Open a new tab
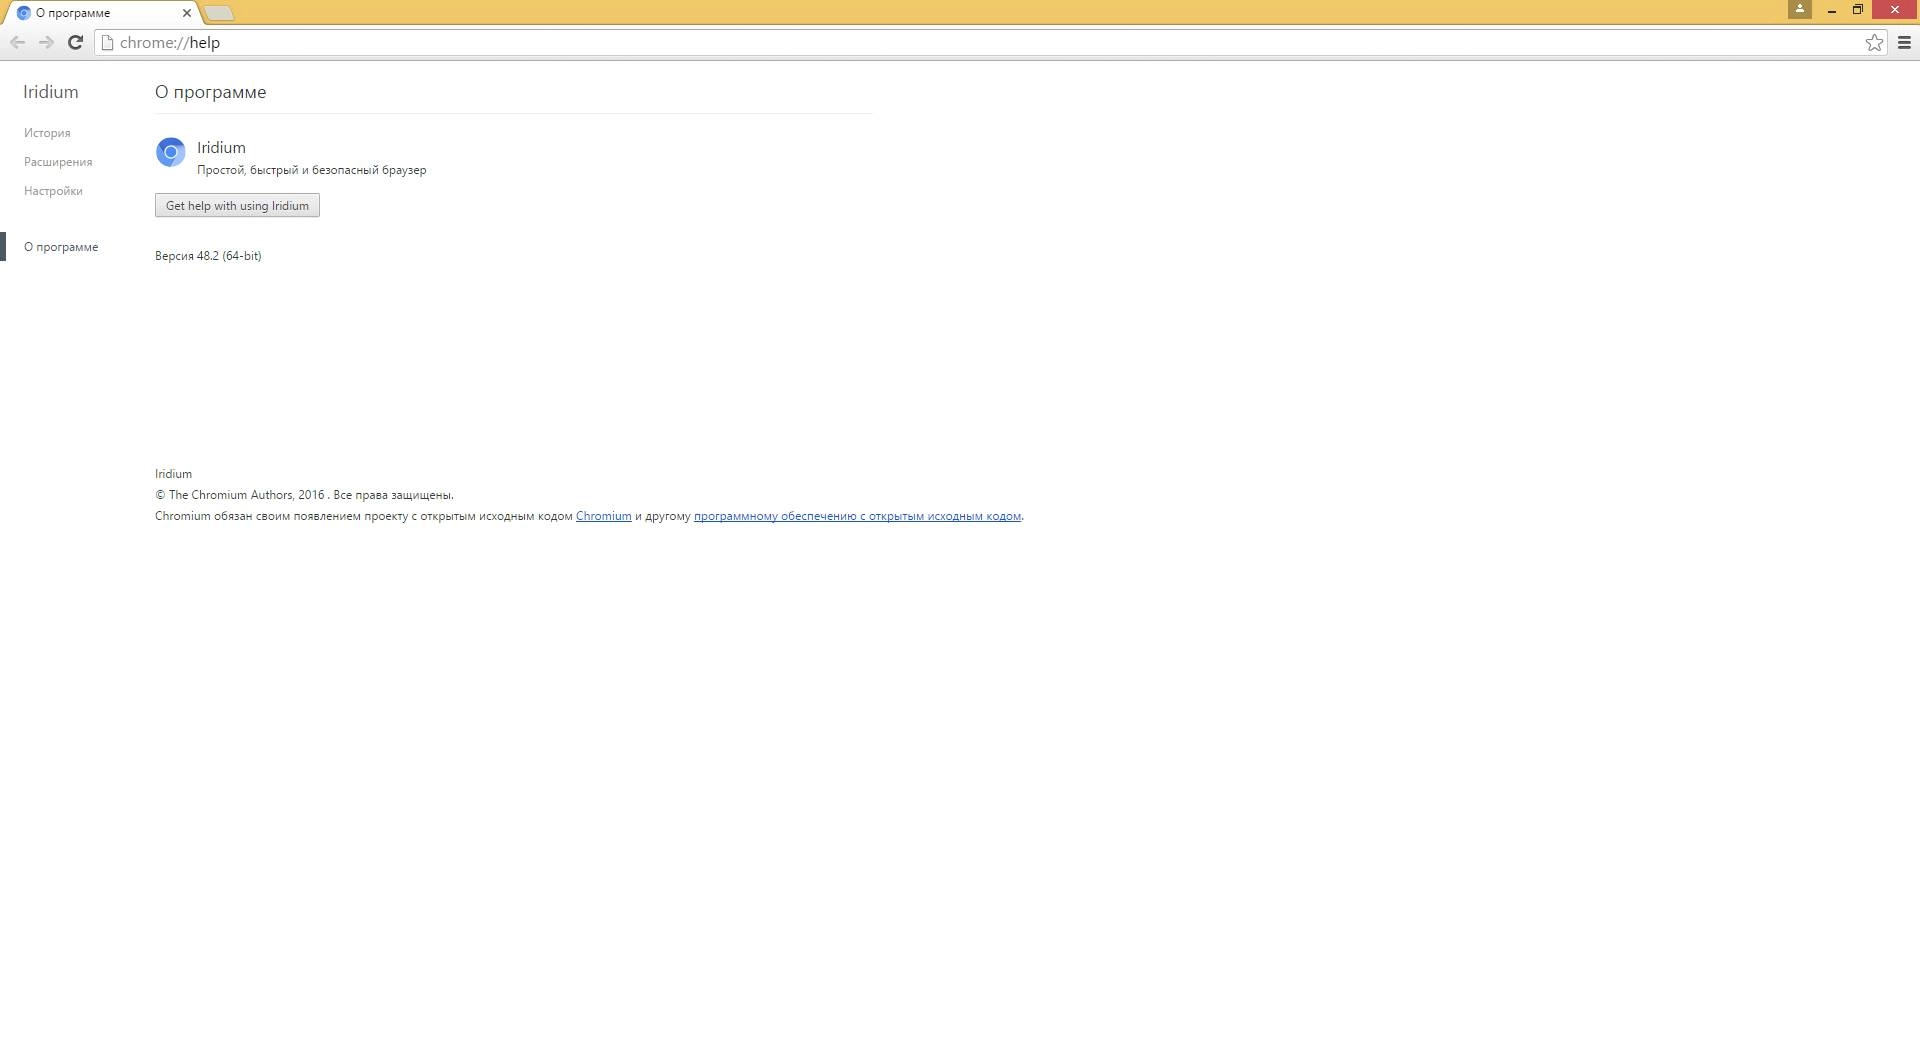Viewport: 1920px width, 1040px height. pos(218,13)
